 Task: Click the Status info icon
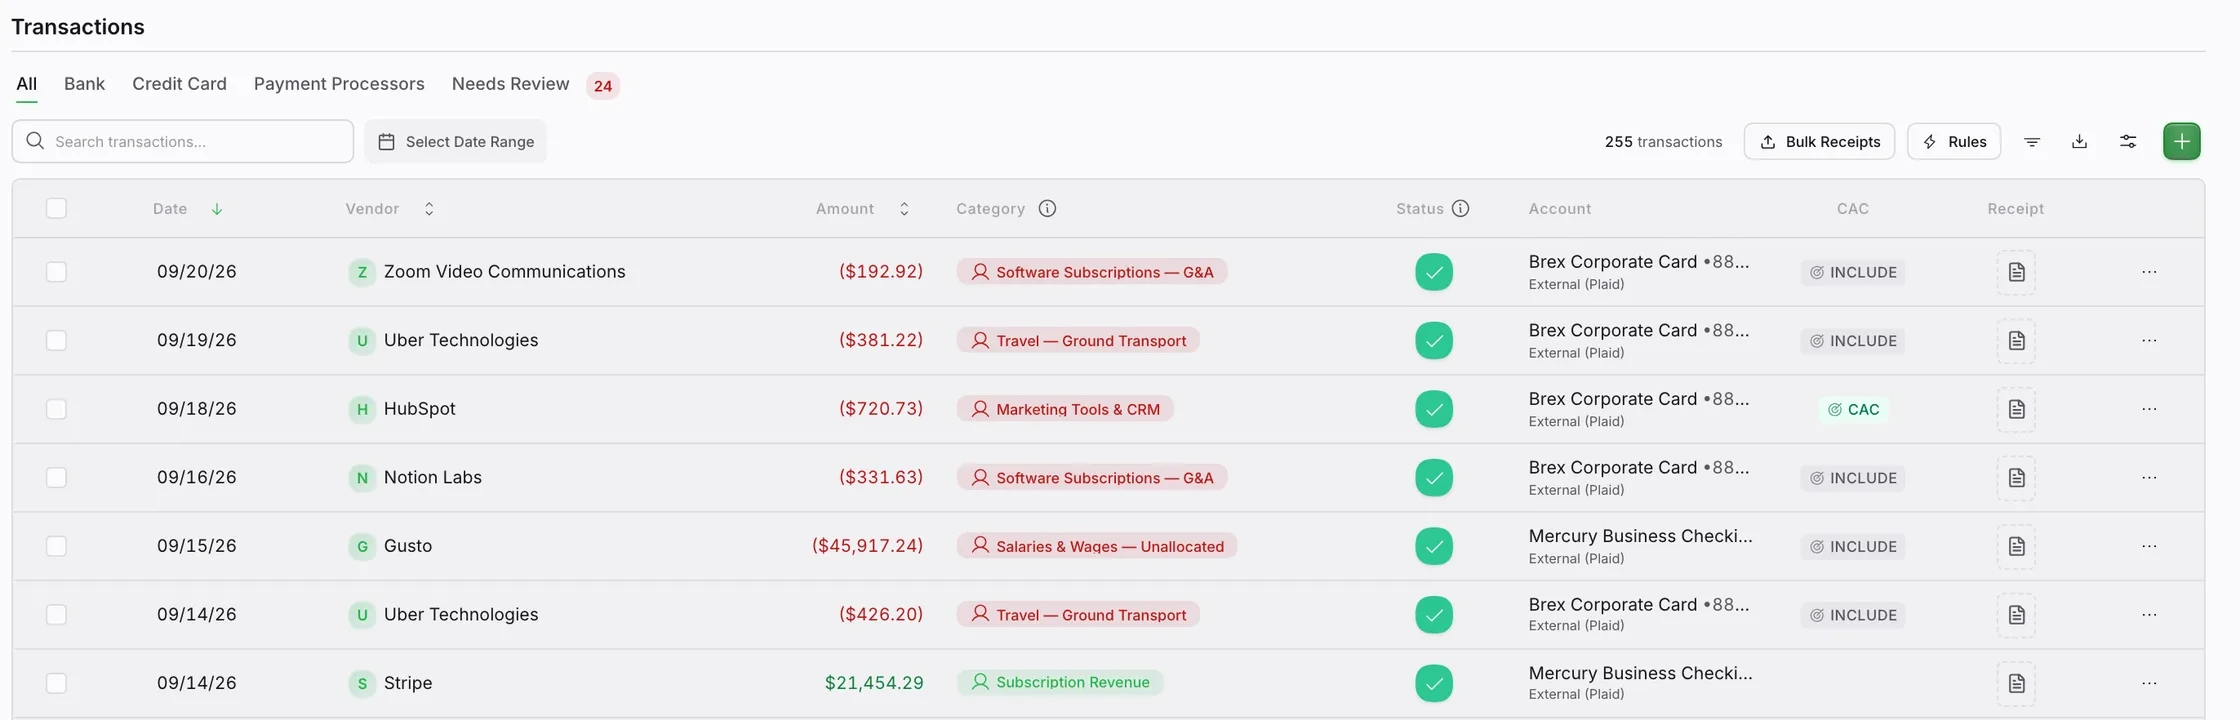pos(1460,208)
